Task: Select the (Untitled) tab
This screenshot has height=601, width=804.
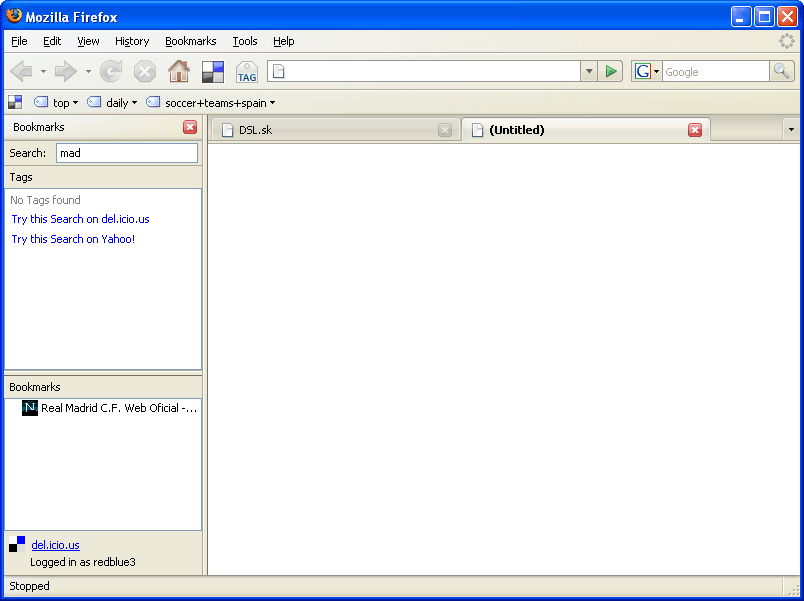Action: pyautogui.click(x=586, y=130)
